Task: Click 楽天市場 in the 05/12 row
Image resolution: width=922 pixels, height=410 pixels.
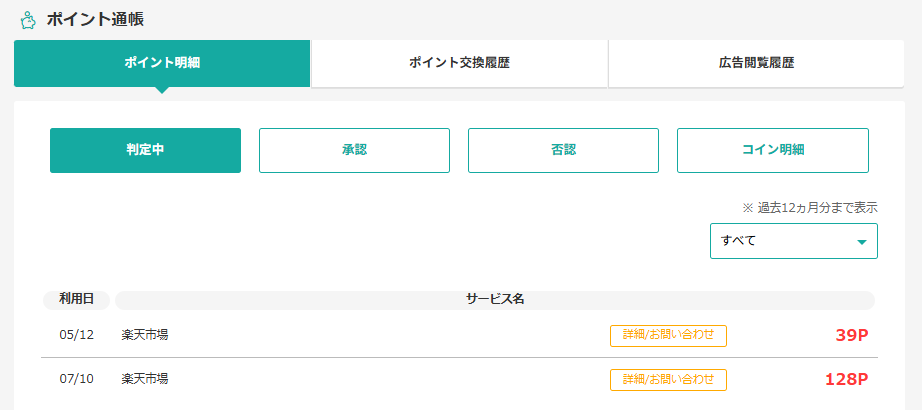Action: [145, 335]
